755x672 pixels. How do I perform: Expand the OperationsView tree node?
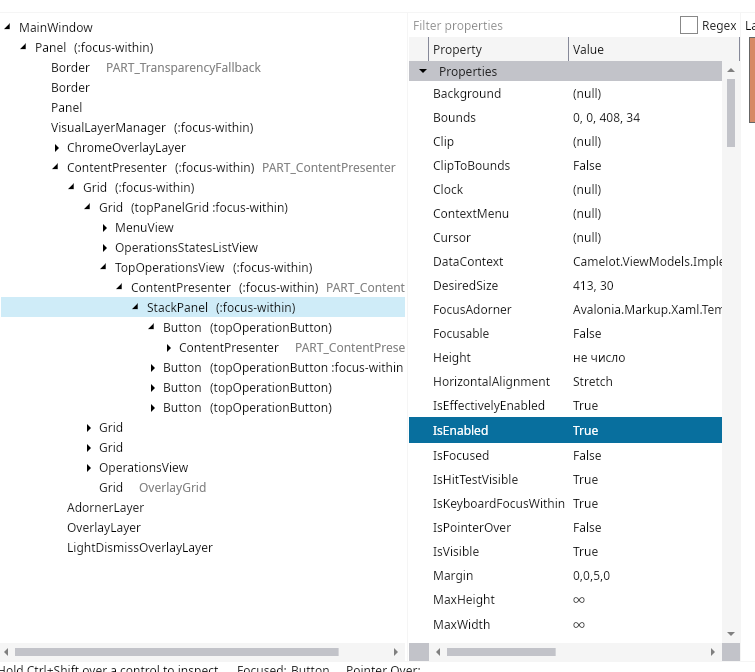(89, 468)
